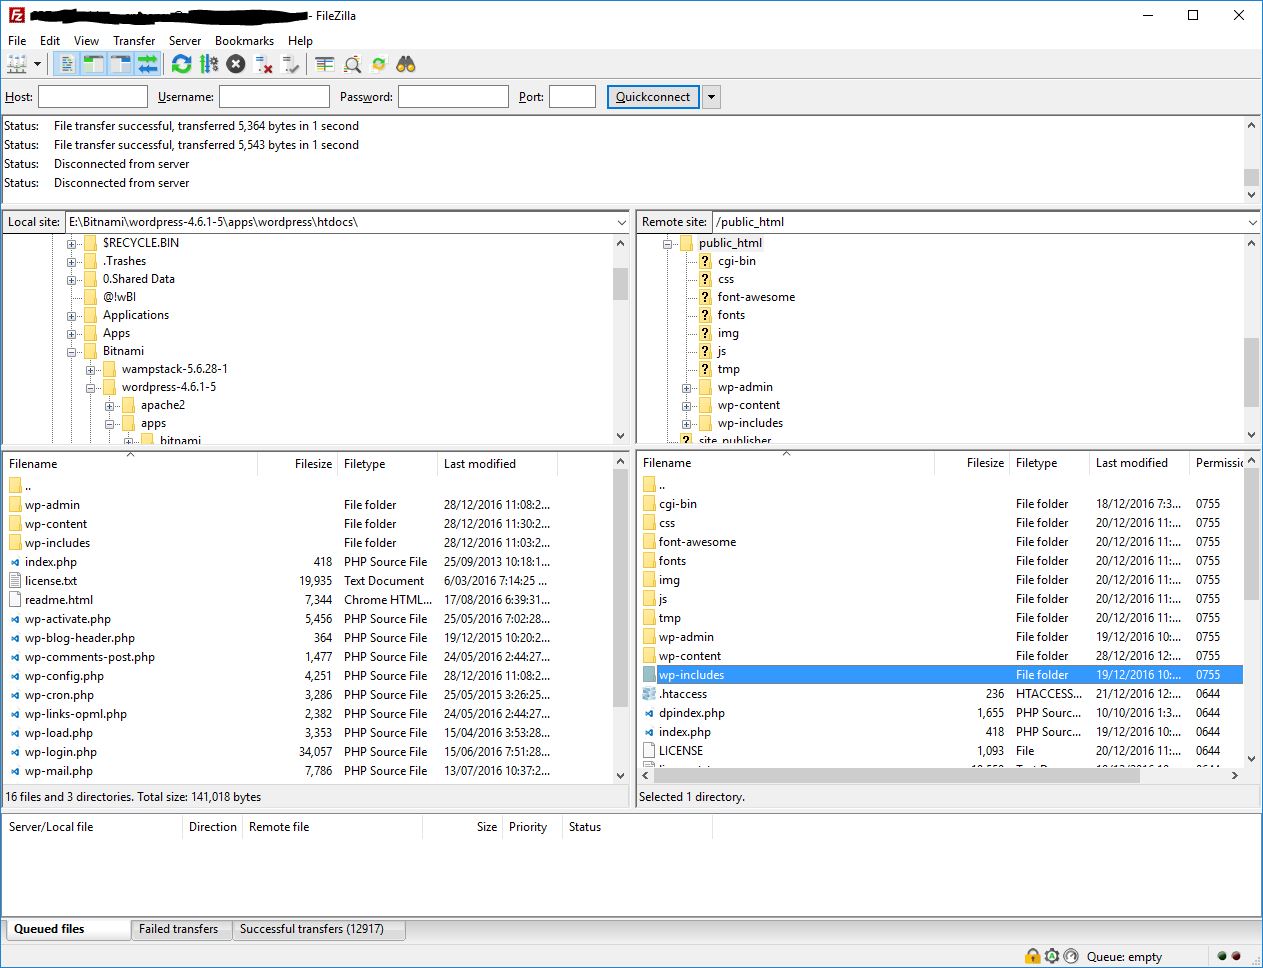Toggle filename filters with the magnifier icon
This screenshot has width=1263, height=968.
(x=352, y=64)
